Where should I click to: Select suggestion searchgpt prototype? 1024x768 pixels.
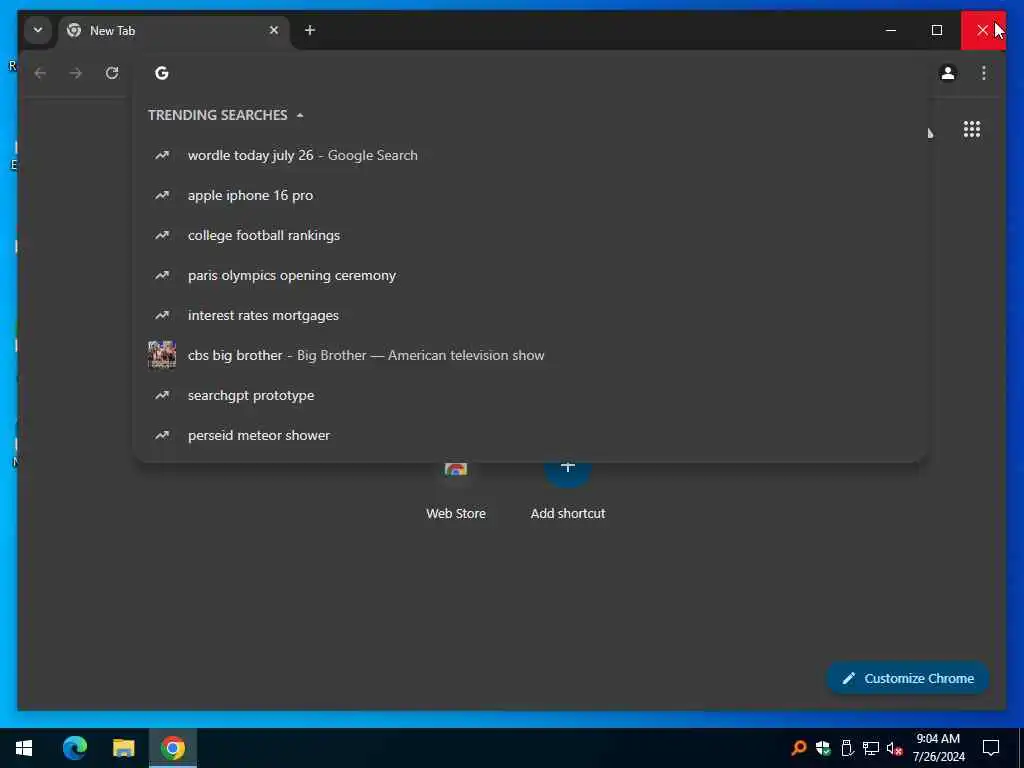[530, 395]
